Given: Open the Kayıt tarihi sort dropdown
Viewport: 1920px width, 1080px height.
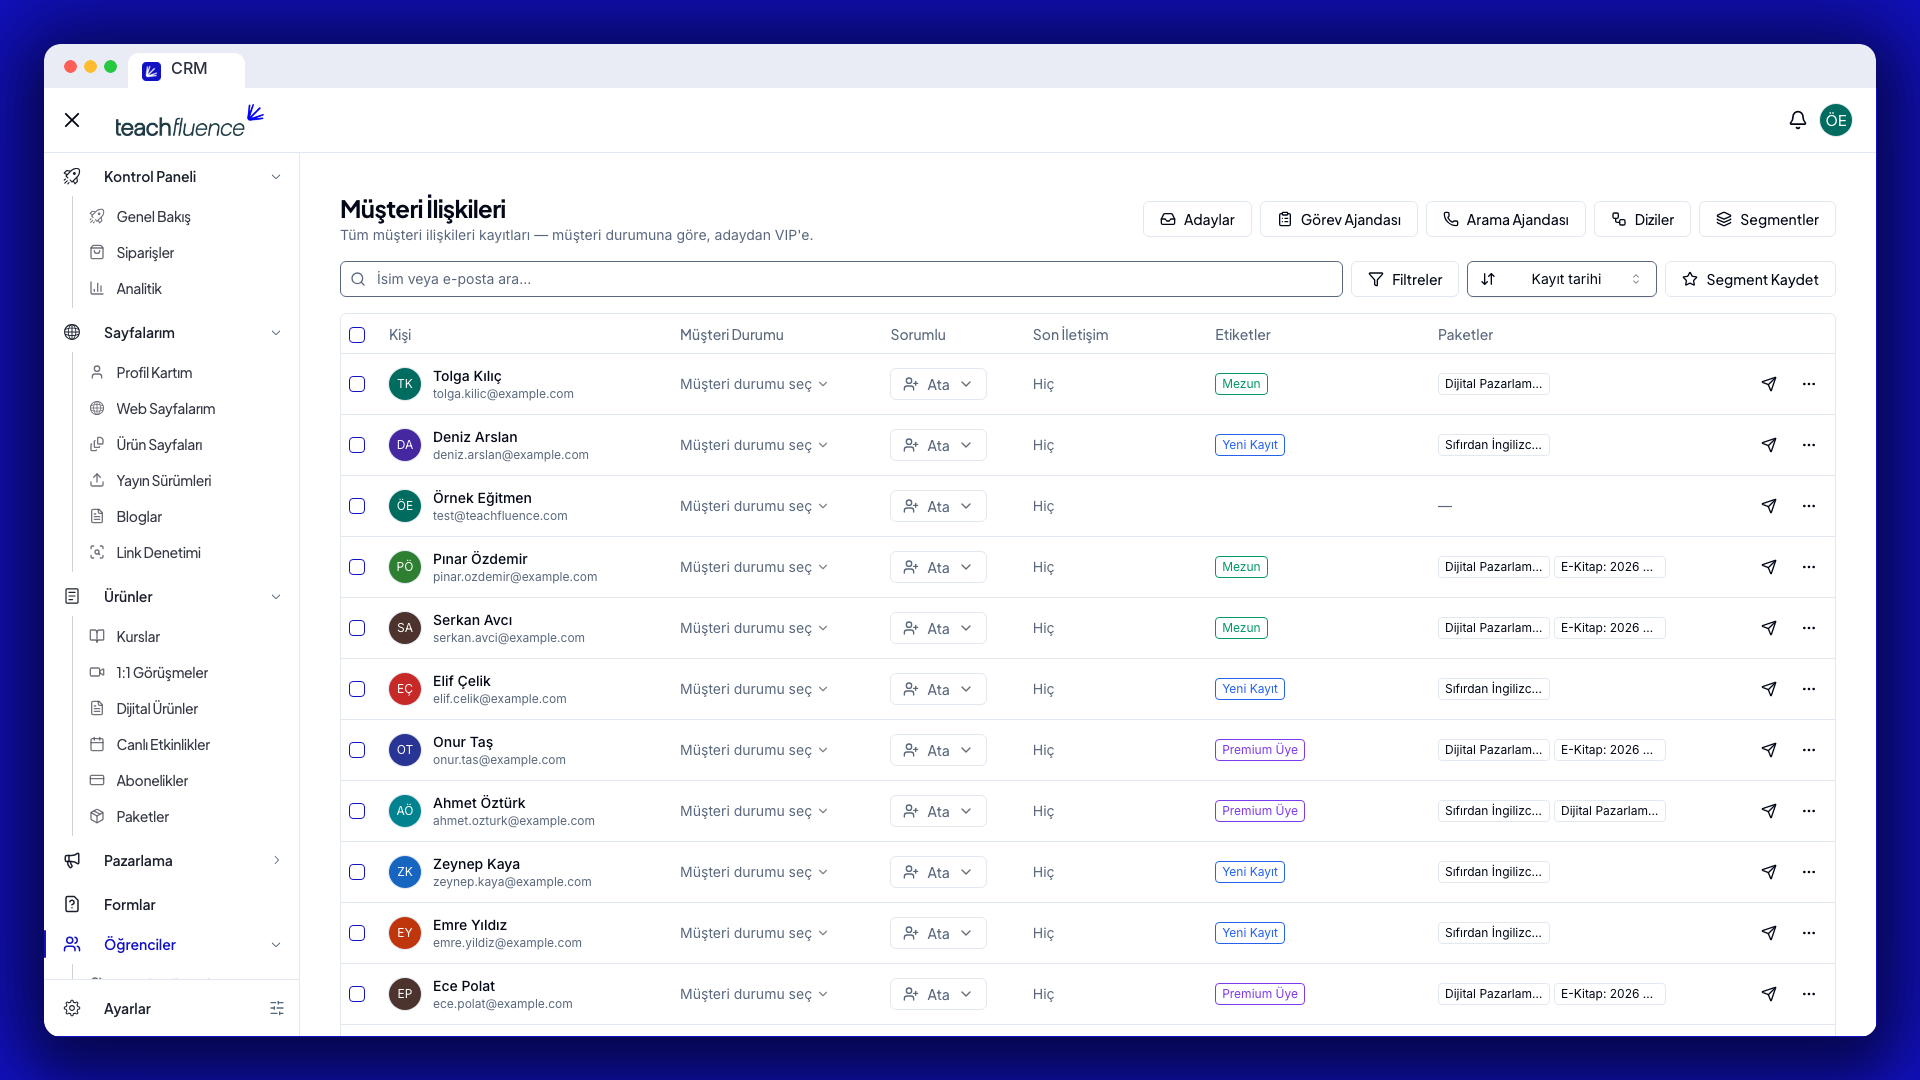Looking at the screenshot, I should pos(1561,279).
